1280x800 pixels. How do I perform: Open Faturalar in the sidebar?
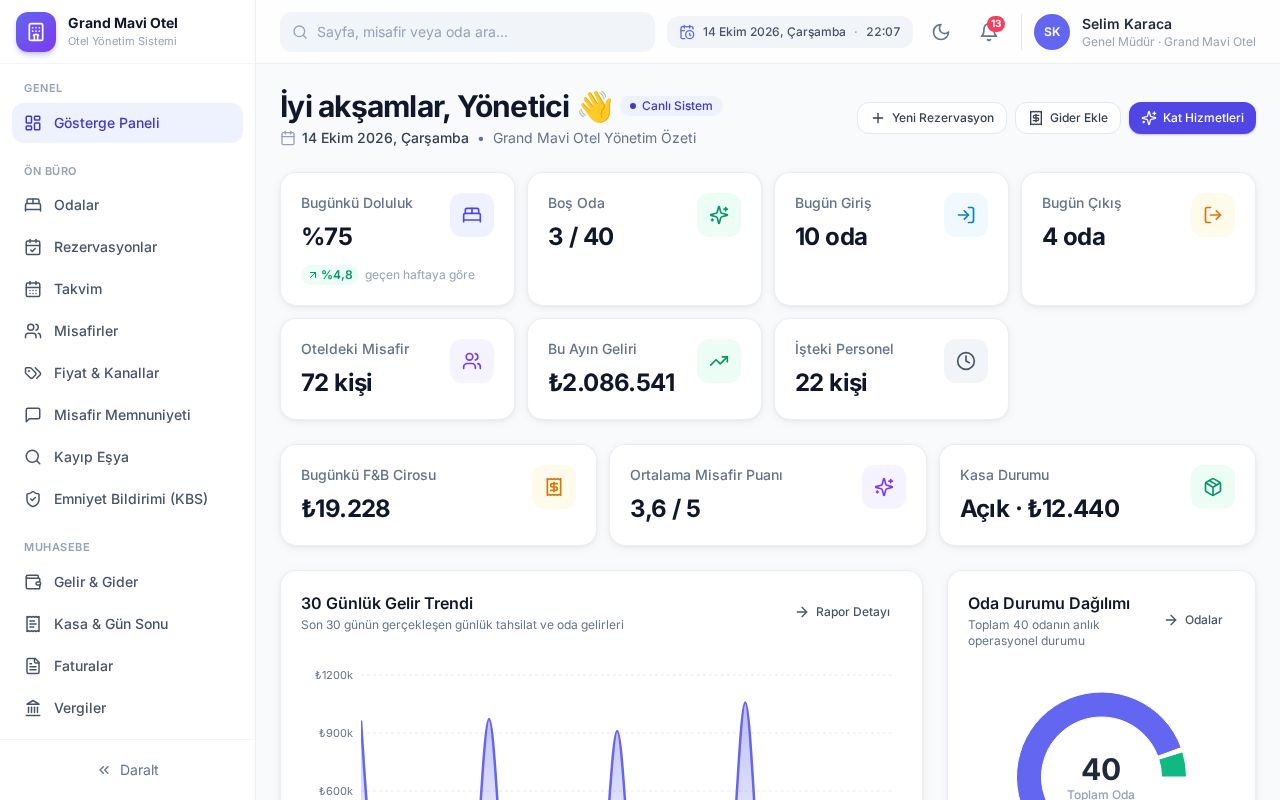tap(127, 666)
